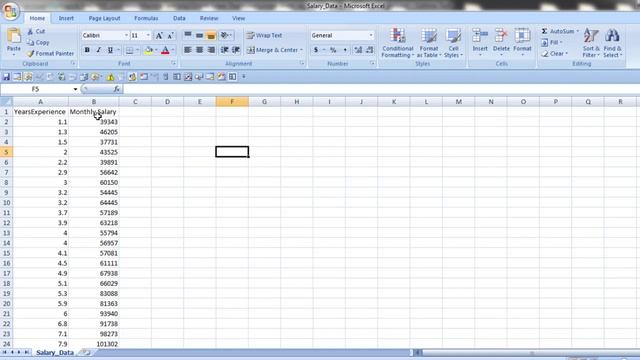Image resolution: width=640 pixels, height=360 pixels.
Task: Click the Paste clipboard icon
Action: 13,36
